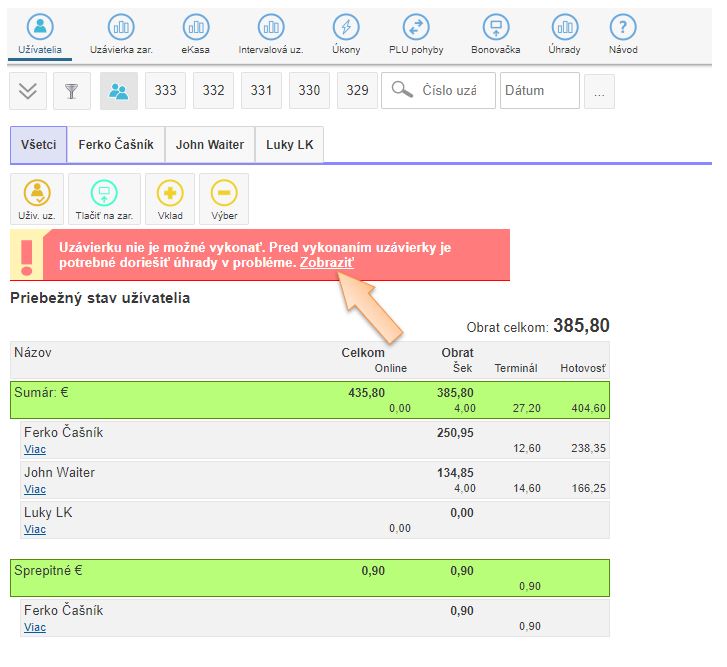Click the Vklad deposit button
This screenshot has width=727, height=667.
click(x=170, y=199)
